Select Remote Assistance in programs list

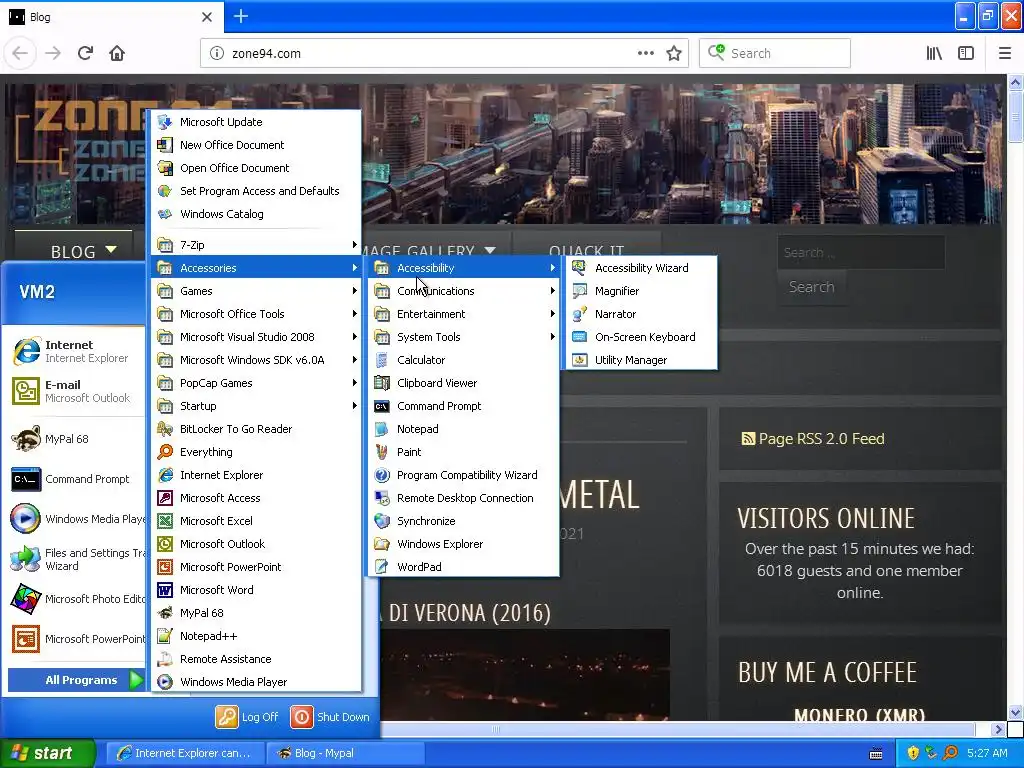[x=256, y=659]
